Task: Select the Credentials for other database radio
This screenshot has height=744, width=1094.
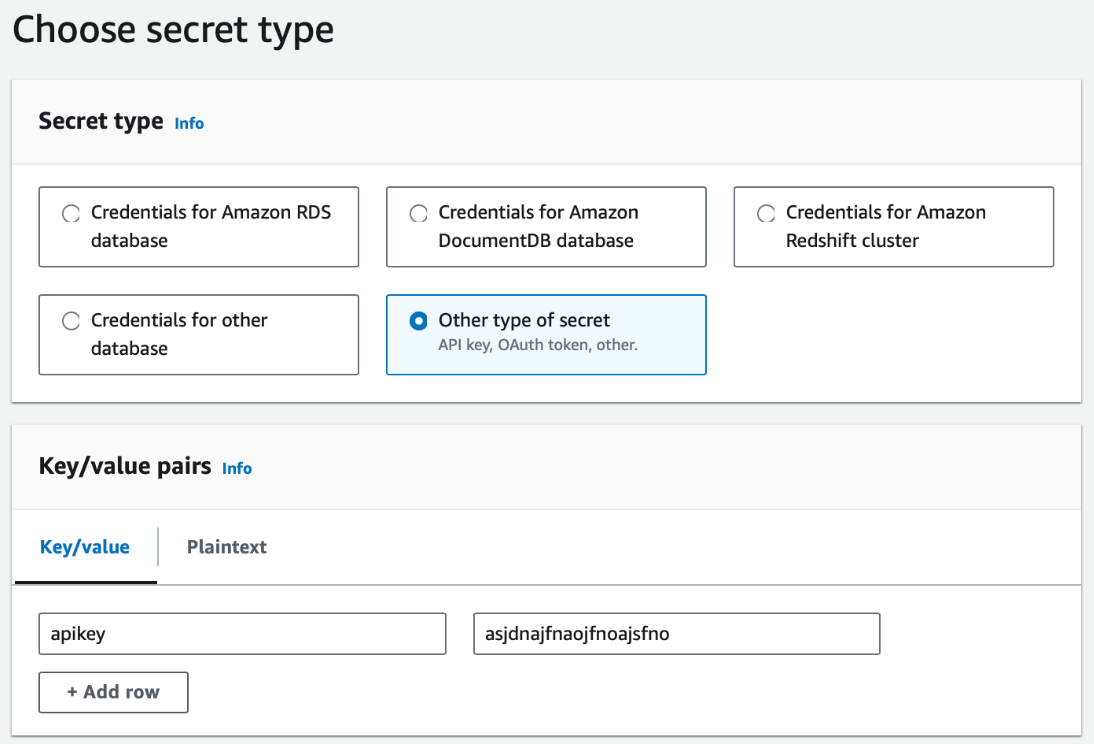Action: (70, 321)
